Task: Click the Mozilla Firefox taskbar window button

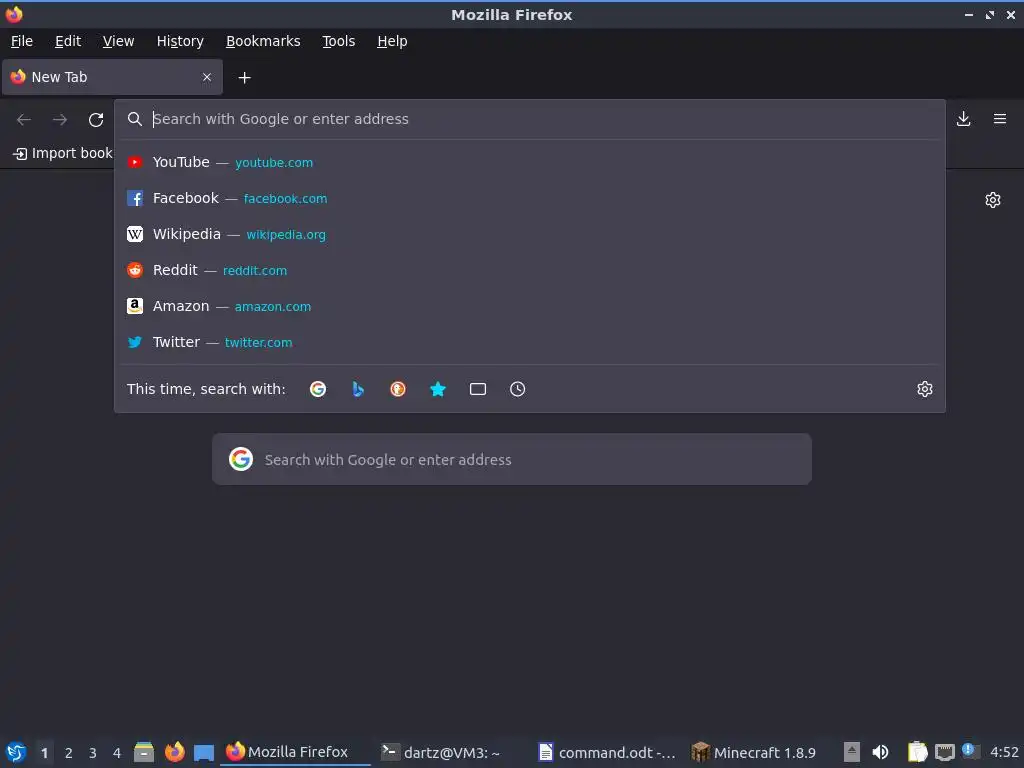Action: point(295,752)
